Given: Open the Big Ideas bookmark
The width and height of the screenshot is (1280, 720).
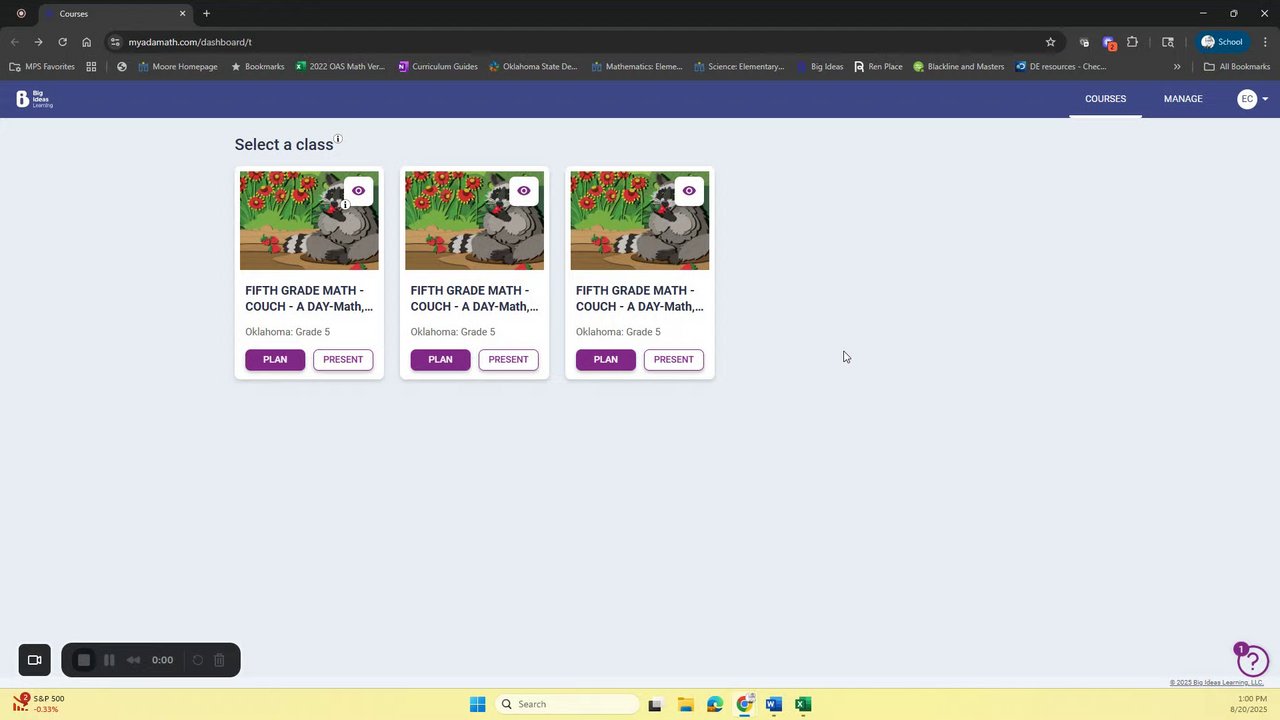Looking at the screenshot, I should click(820, 67).
